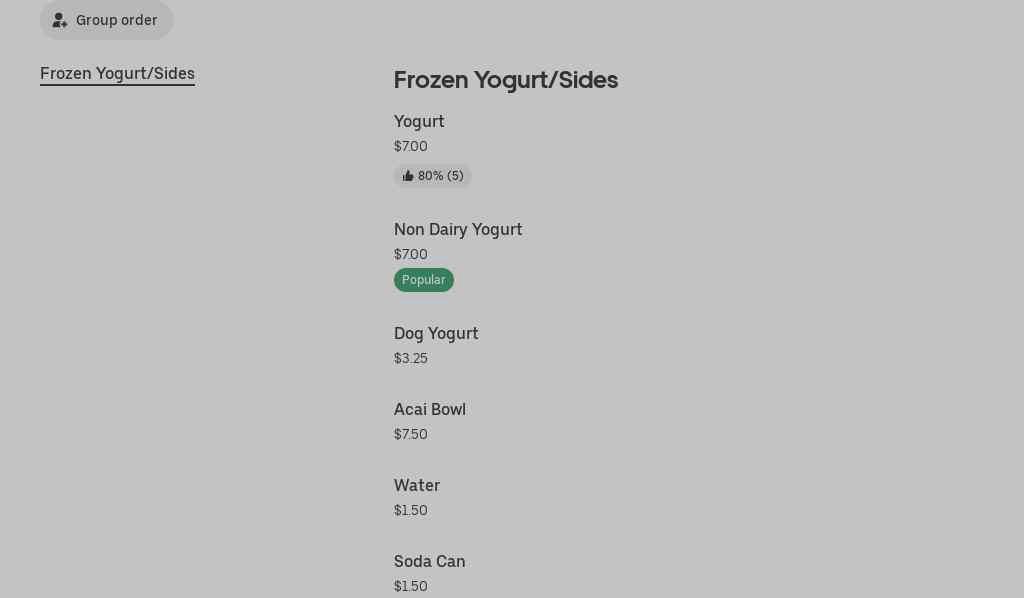The image size is (1024, 598).
Task: Click the thumbs-up icon on Yogurt rating
Action: (408, 175)
